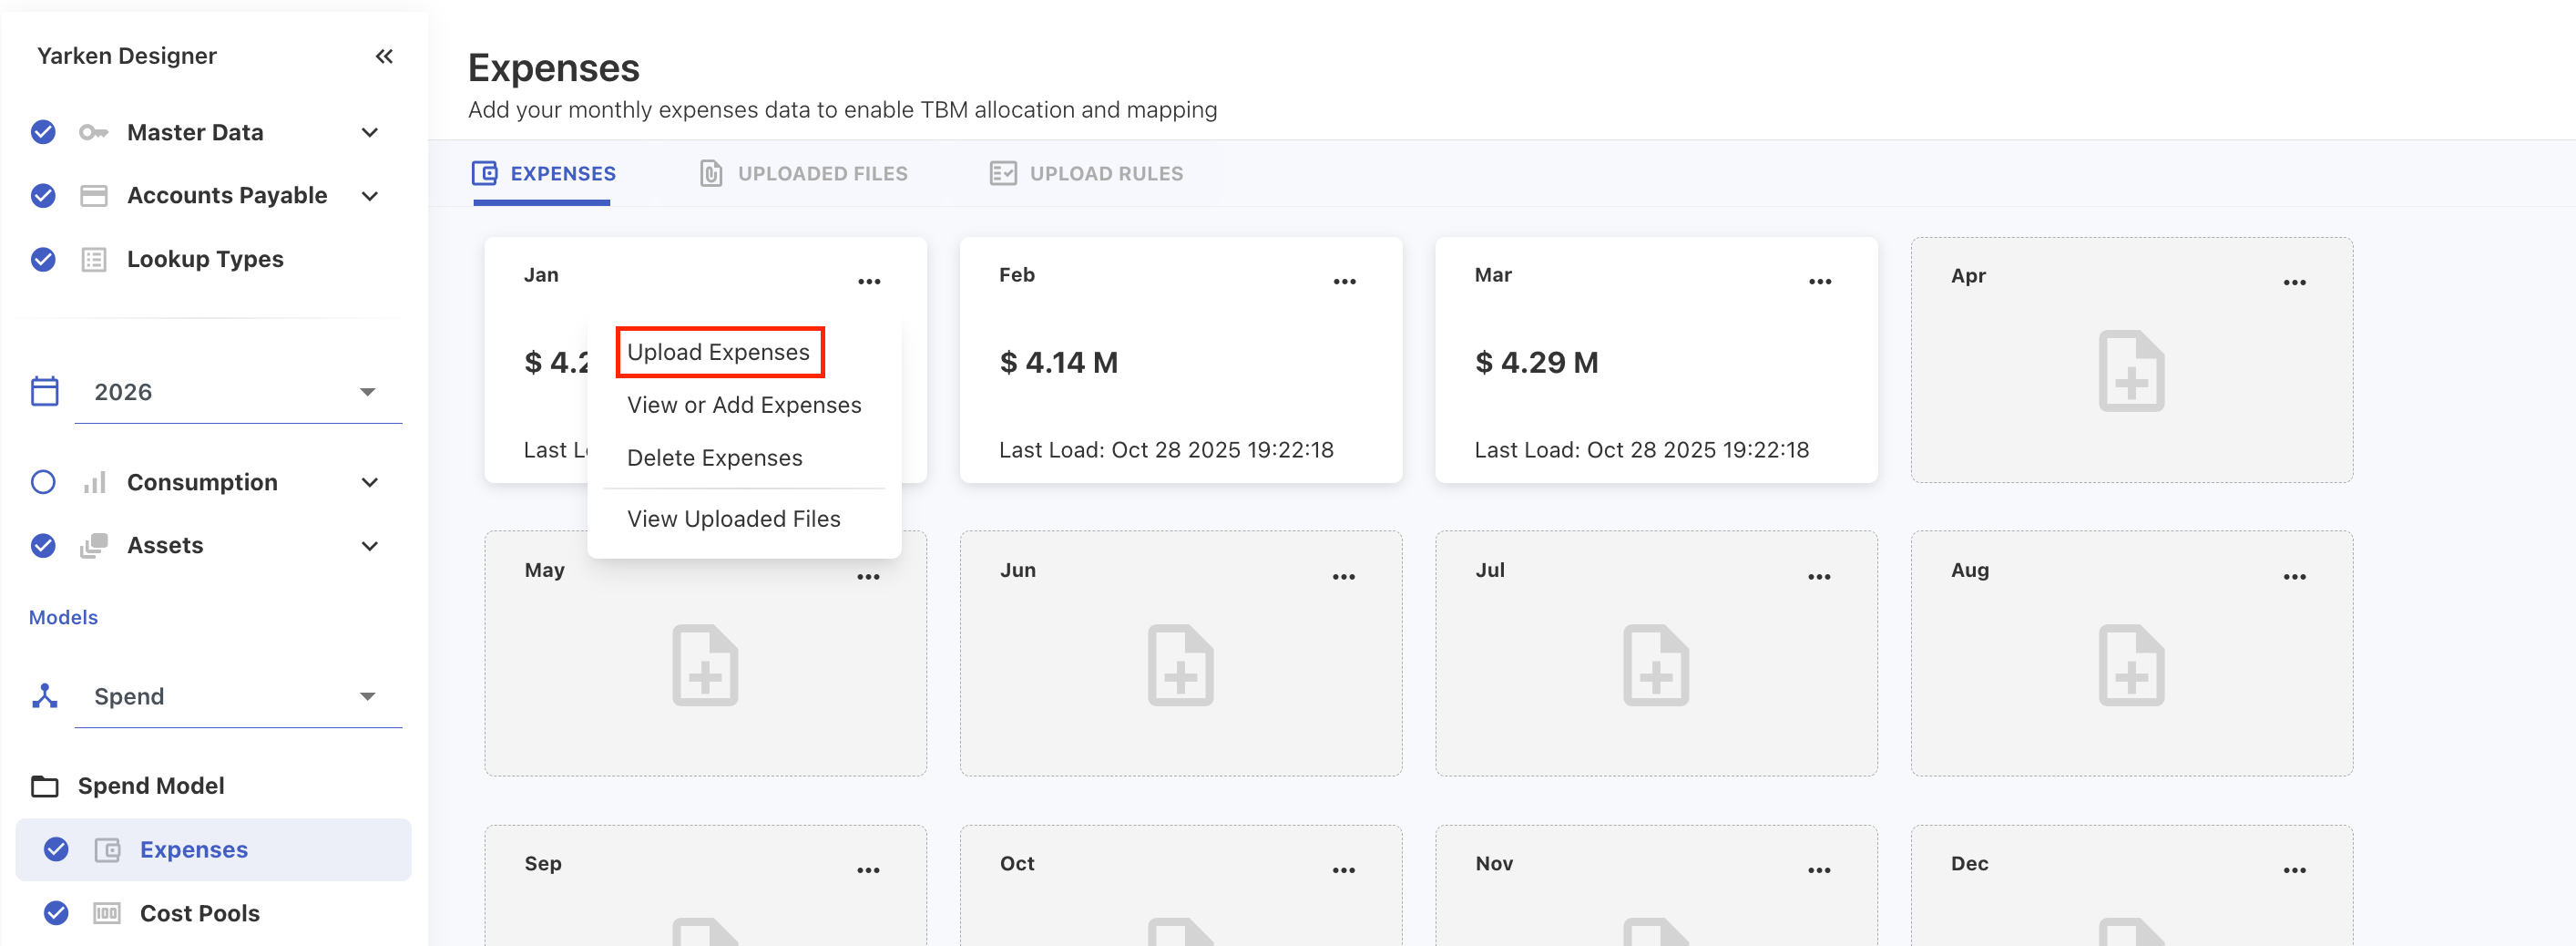Click the Cost Pools status checkmark
The image size is (2576, 946).
click(56, 913)
